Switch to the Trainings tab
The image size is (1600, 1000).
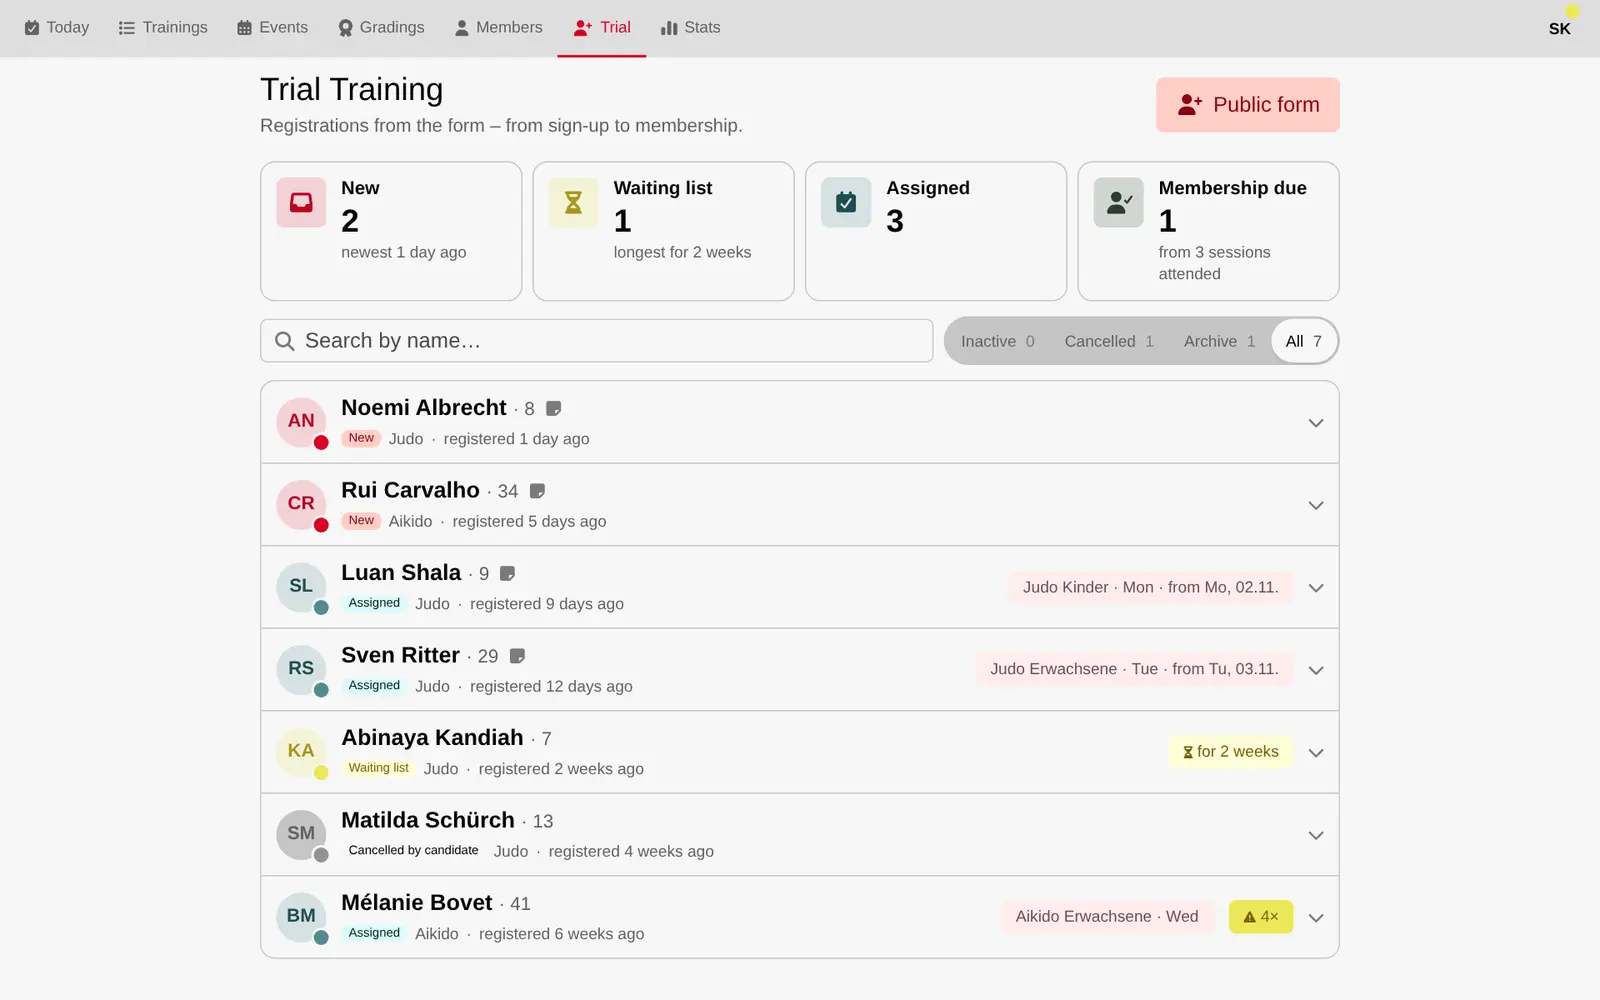[x=163, y=28]
